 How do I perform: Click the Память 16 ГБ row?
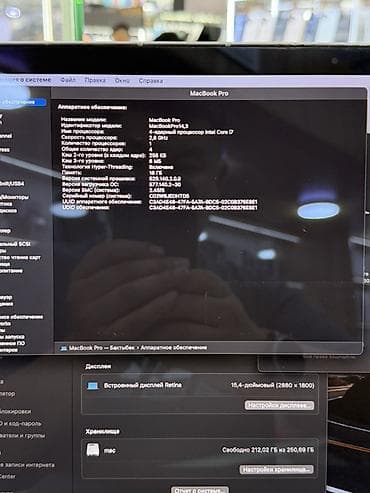coord(112,173)
